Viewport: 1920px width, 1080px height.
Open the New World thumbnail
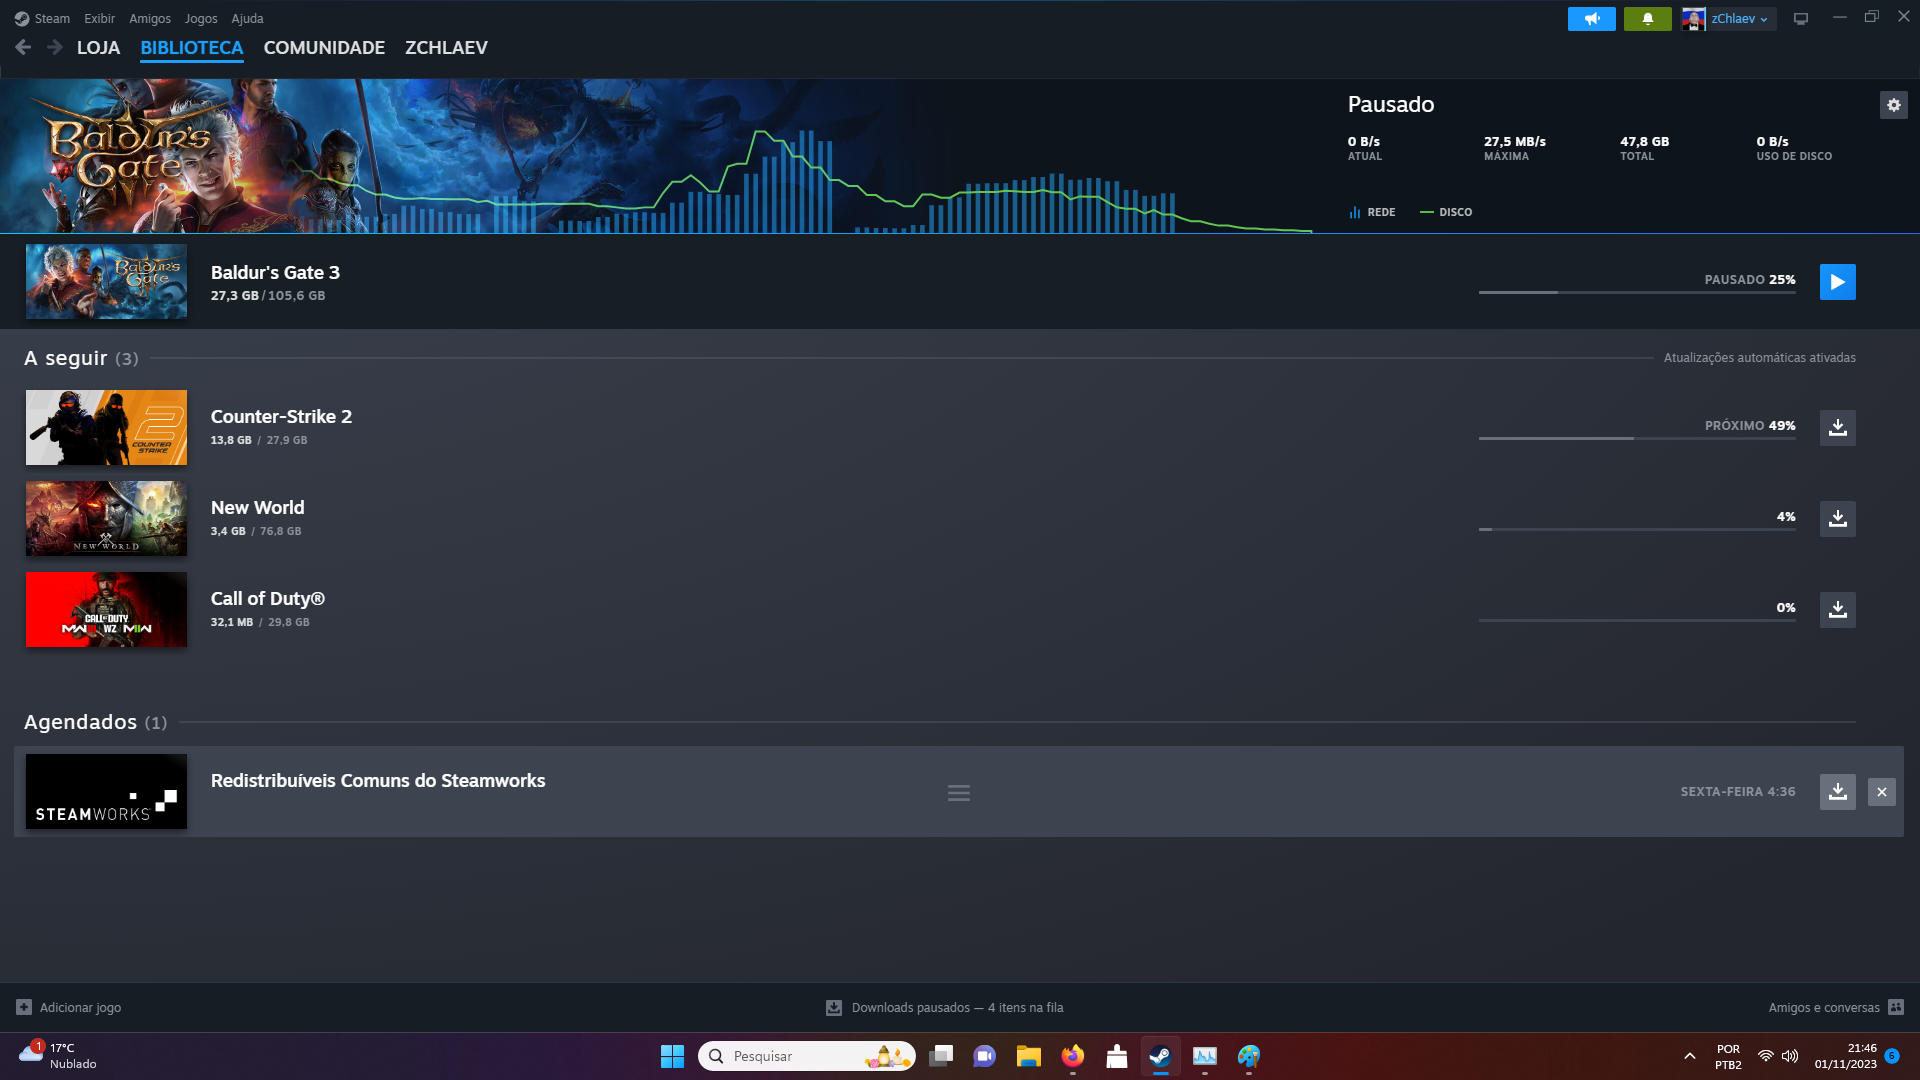[x=106, y=519]
